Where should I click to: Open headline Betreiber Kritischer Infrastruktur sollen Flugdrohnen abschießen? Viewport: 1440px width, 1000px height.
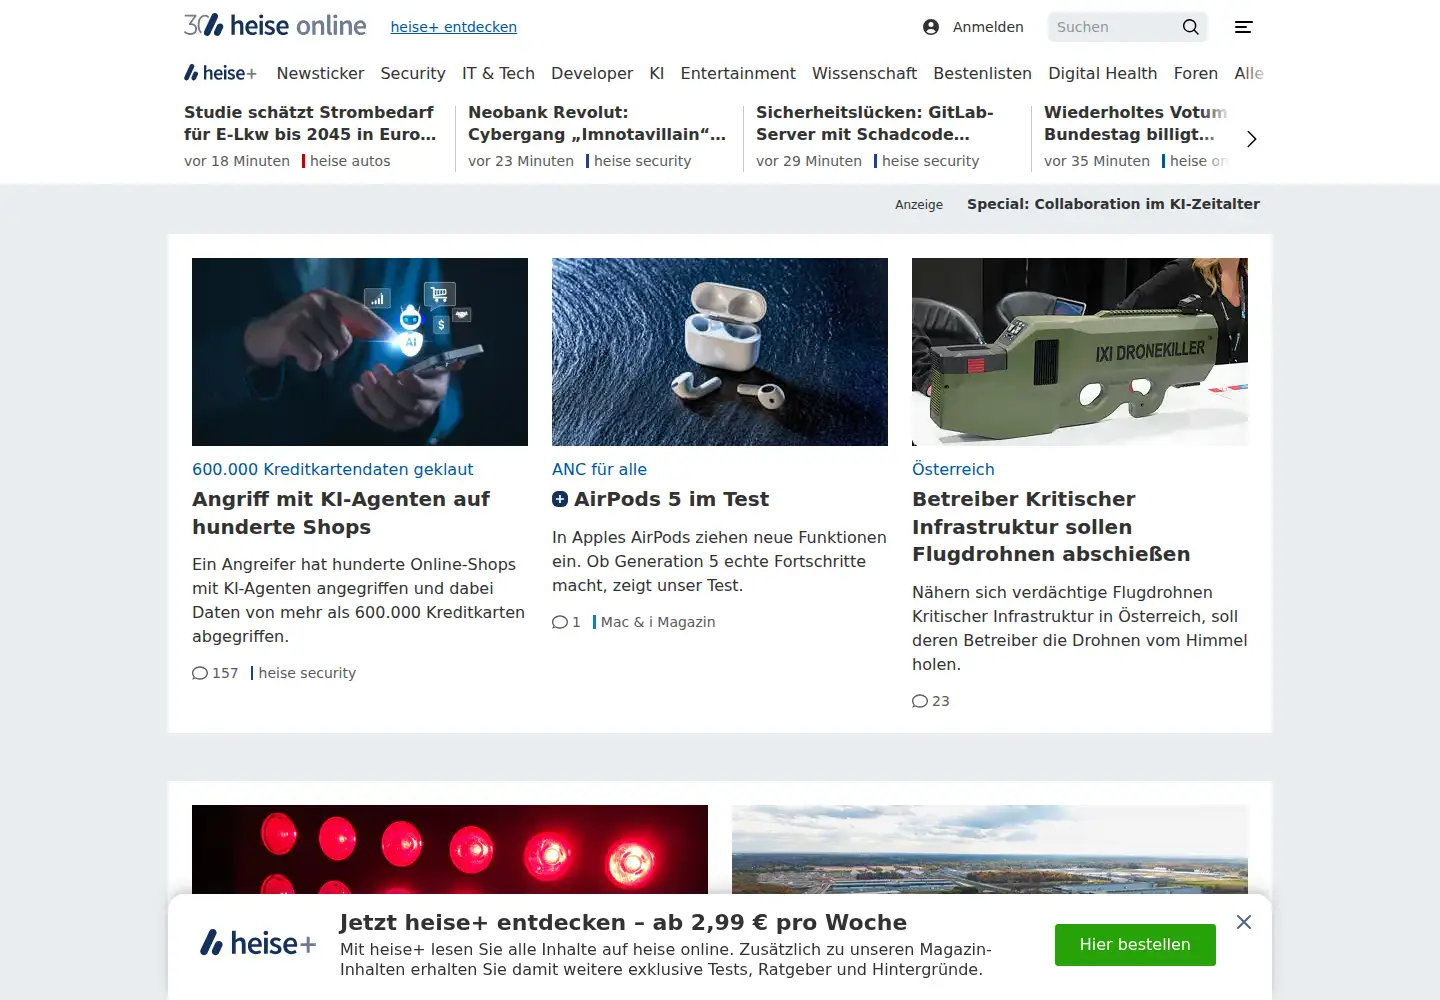pyautogui.click(x=1051, y=527)
